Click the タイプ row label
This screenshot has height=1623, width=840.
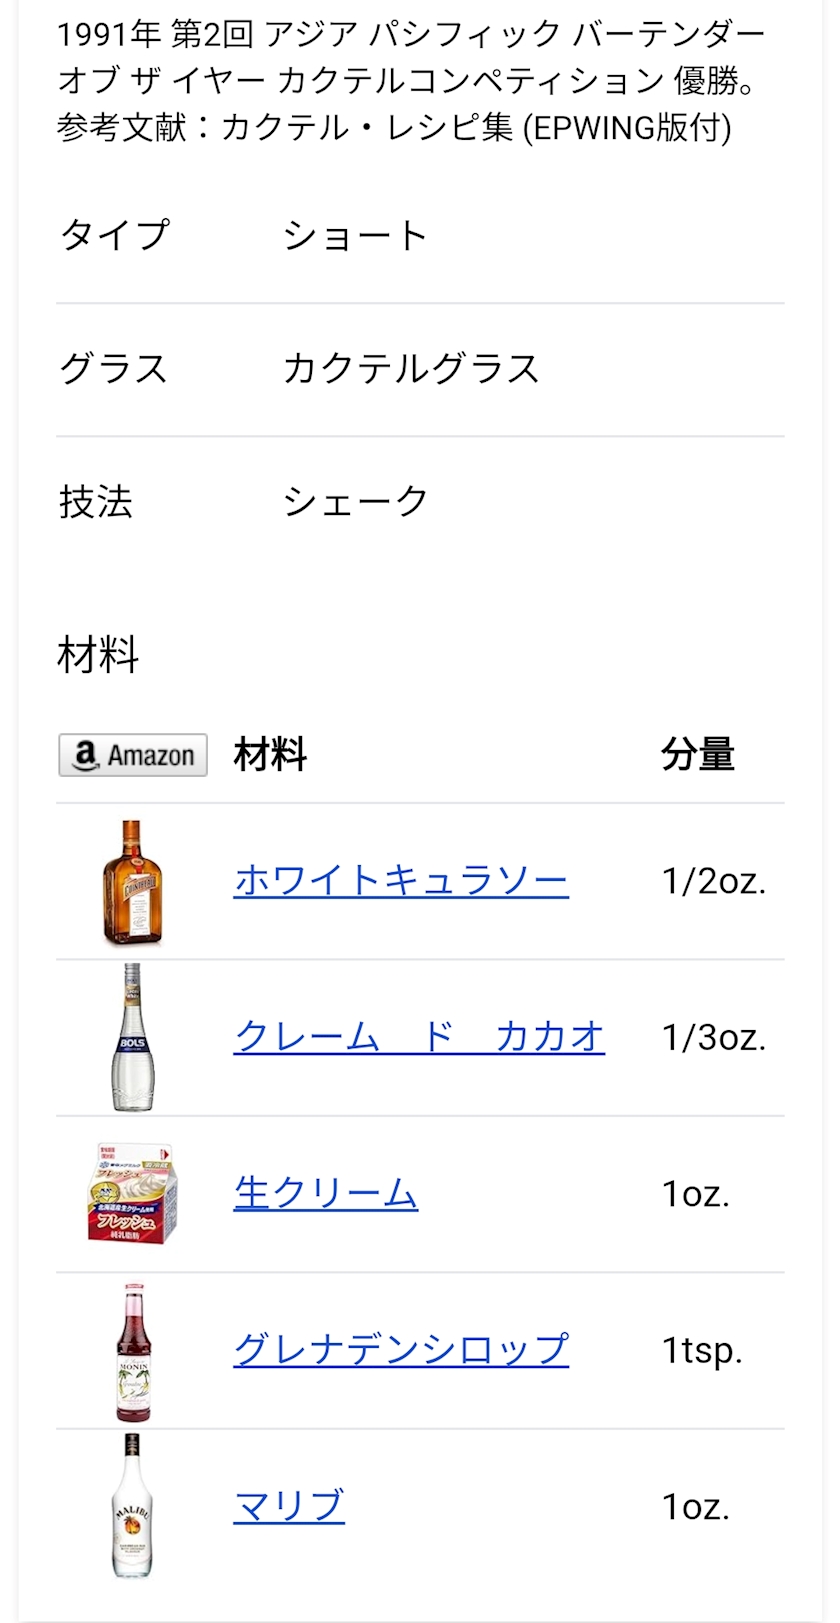pyautogui.click(x=115, y=236)
